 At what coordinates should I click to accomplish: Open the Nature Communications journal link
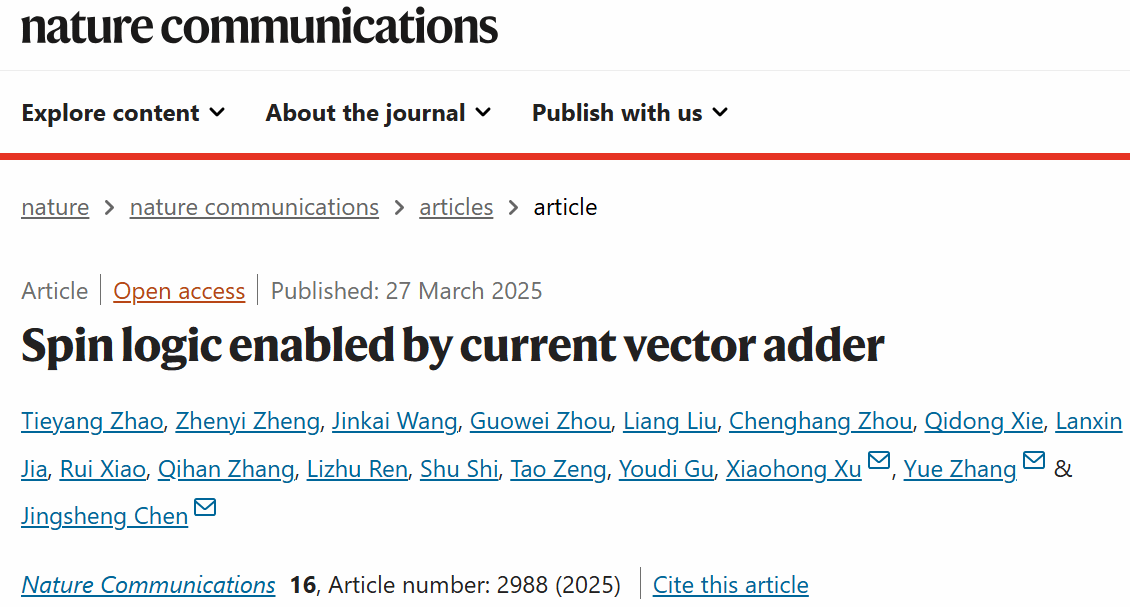coord(148,585)
